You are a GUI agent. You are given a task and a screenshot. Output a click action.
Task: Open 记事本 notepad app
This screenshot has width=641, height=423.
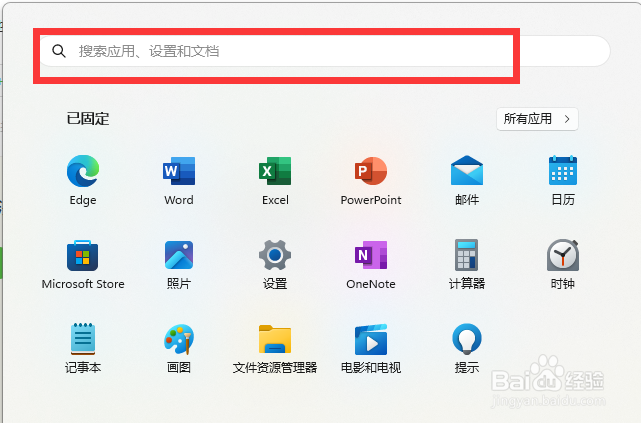pos(83,339)
